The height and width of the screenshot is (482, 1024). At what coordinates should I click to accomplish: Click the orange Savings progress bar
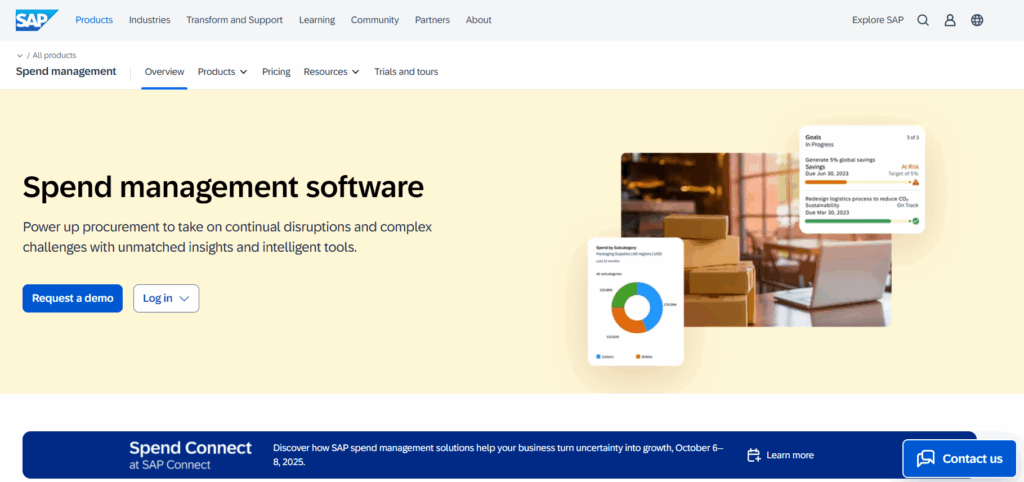tap(857, 182)
